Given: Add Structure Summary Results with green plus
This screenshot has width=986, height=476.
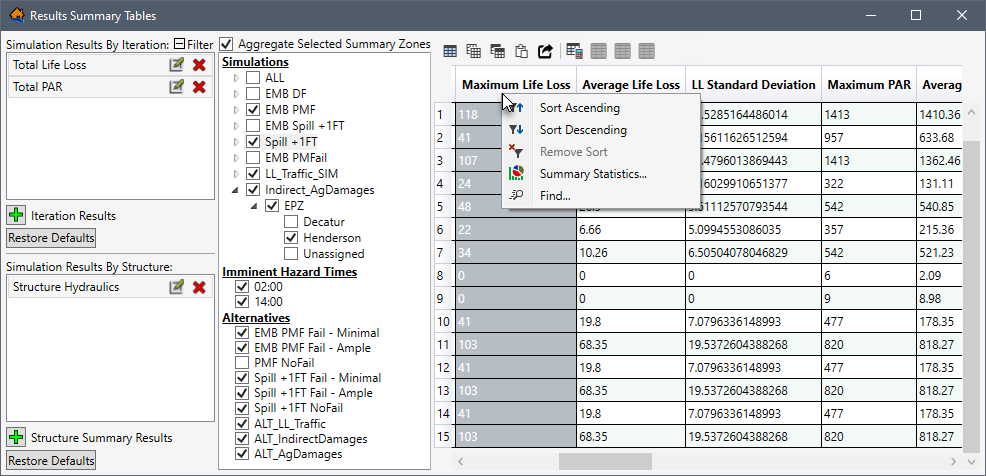Looking at the screenshot, I should (x=17, y=438).
